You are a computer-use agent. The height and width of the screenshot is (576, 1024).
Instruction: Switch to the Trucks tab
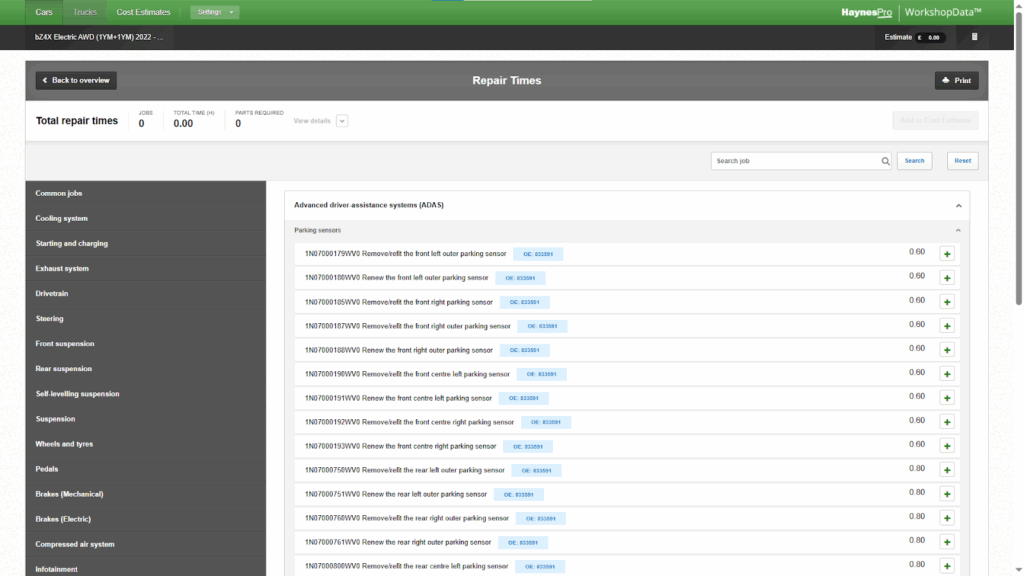click(86, 12)
